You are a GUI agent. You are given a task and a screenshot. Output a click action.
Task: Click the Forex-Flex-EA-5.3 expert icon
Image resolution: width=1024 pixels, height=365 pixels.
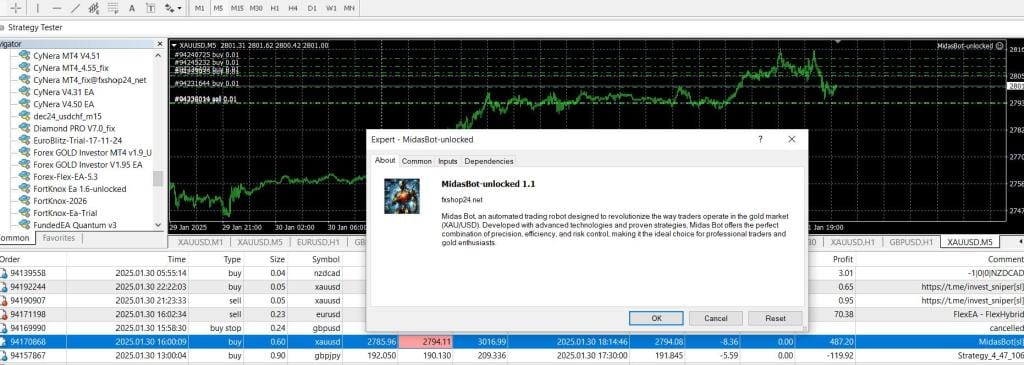(x=25, y=176)
